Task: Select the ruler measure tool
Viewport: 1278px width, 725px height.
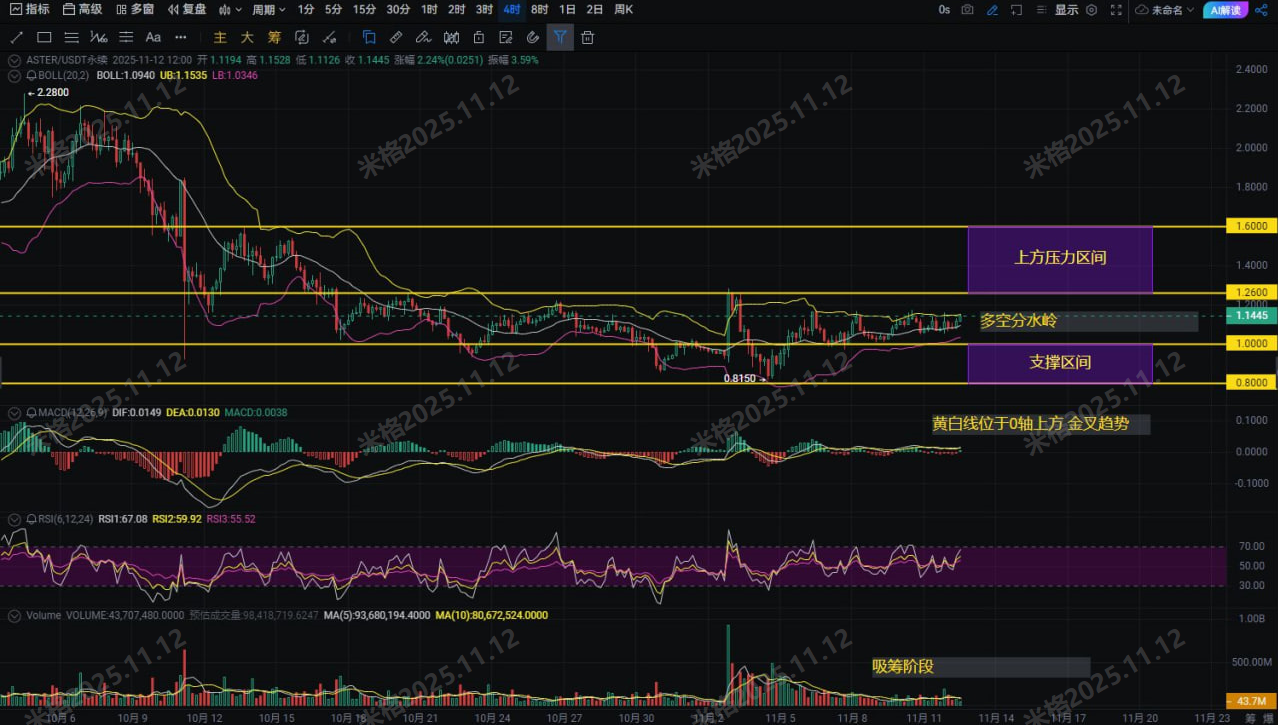Action: click(396, 37)
